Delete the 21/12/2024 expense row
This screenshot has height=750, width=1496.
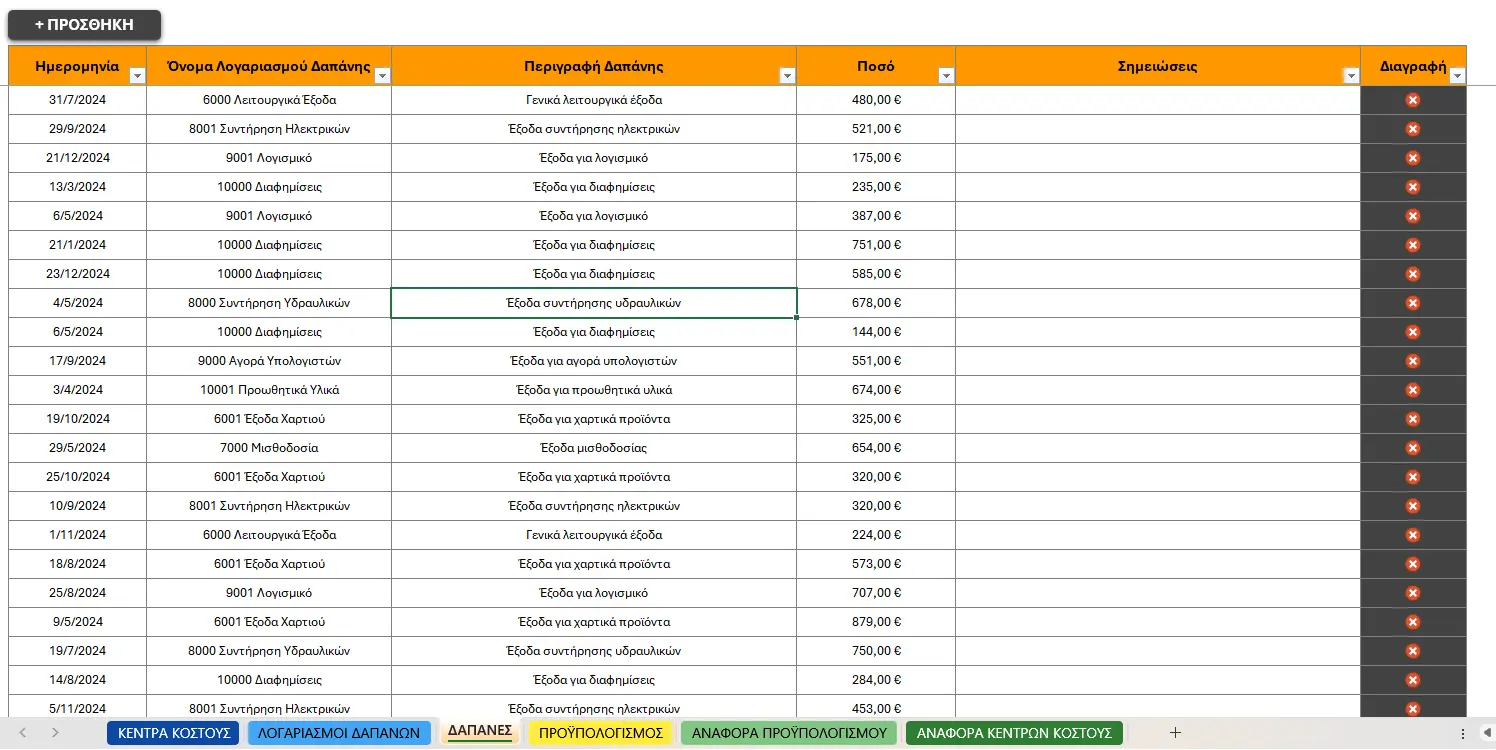tap(1413, 158)
